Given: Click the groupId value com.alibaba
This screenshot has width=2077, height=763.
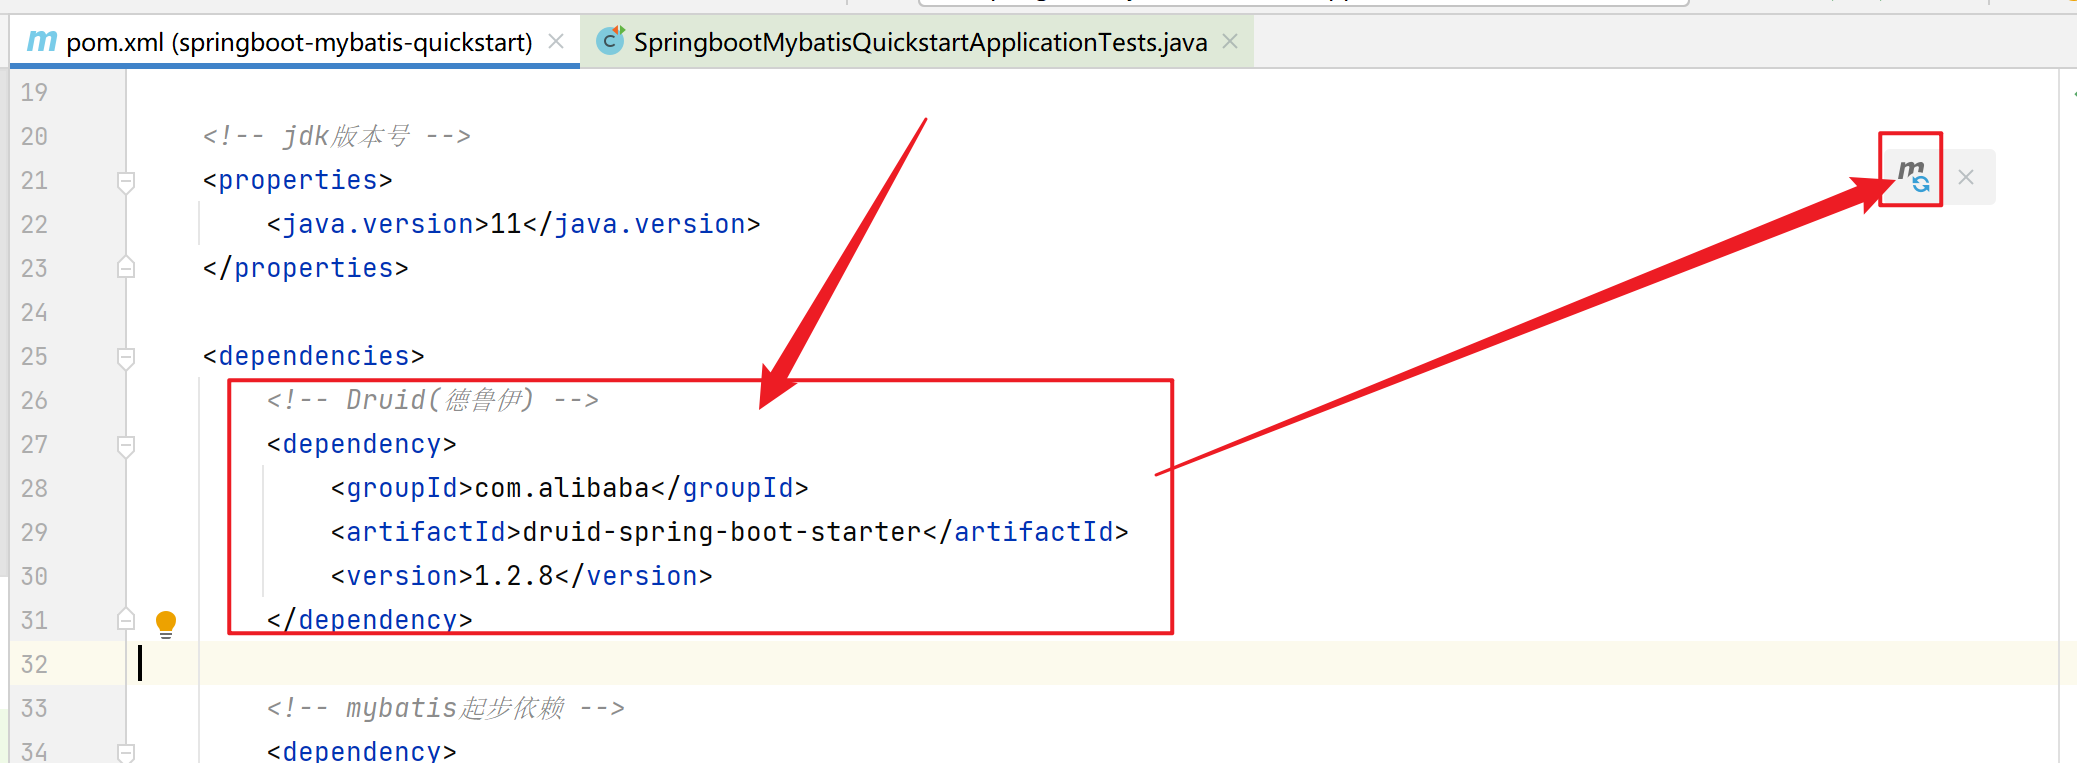Looking at the screenshot, I should click(562, 488).
